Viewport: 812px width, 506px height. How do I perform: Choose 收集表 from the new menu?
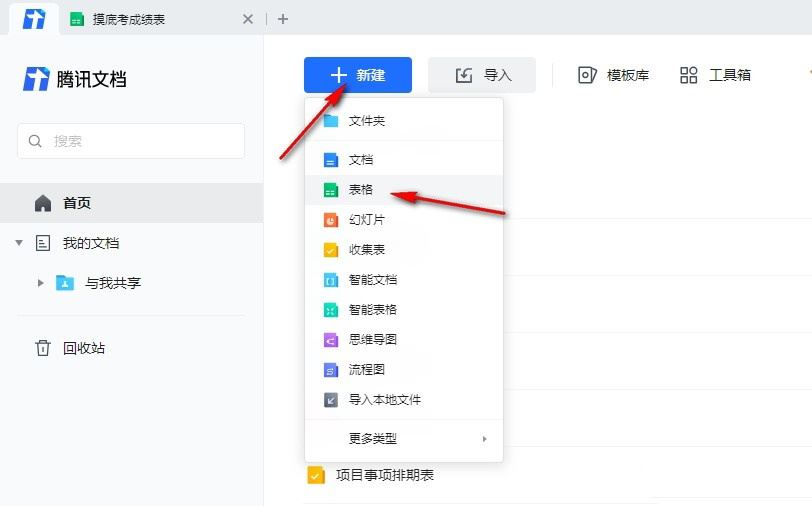[404, 250]
